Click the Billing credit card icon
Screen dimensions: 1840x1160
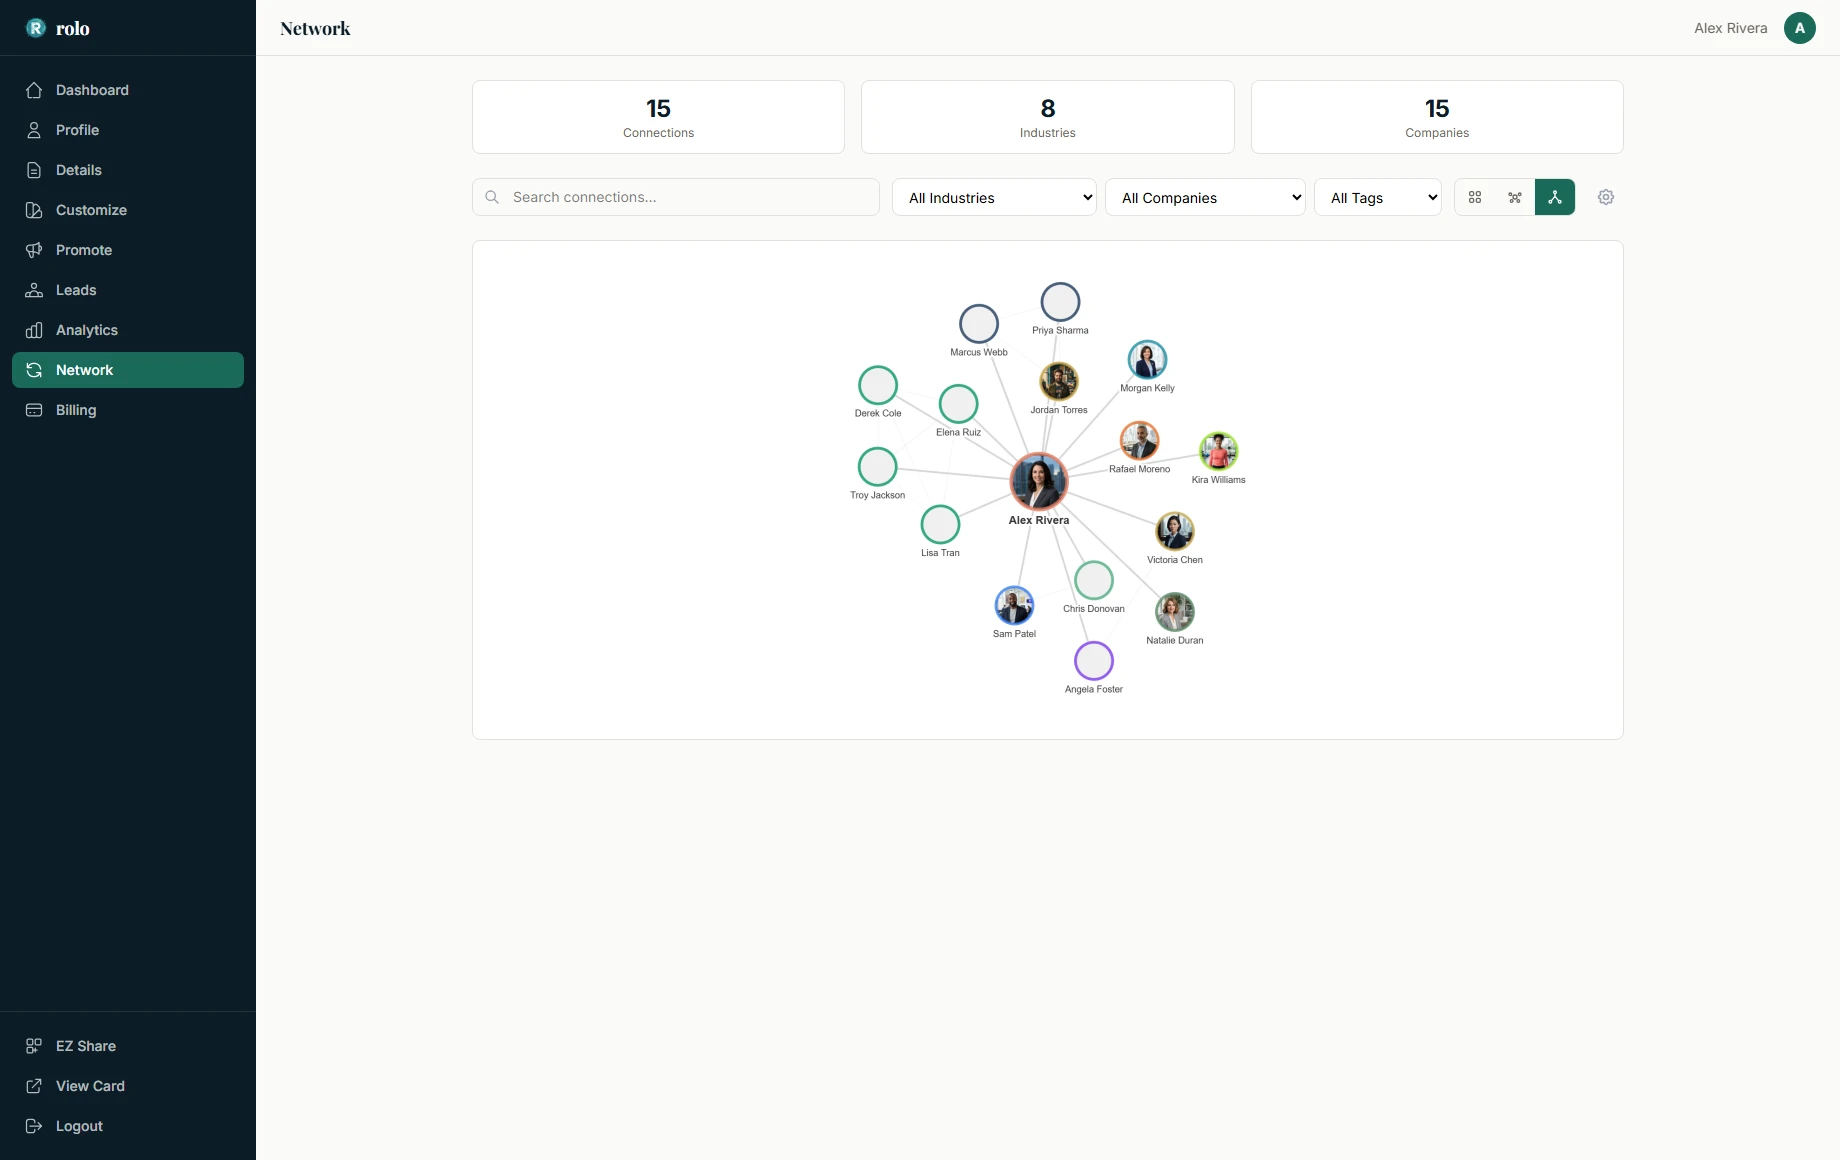(x=34, y=410)
